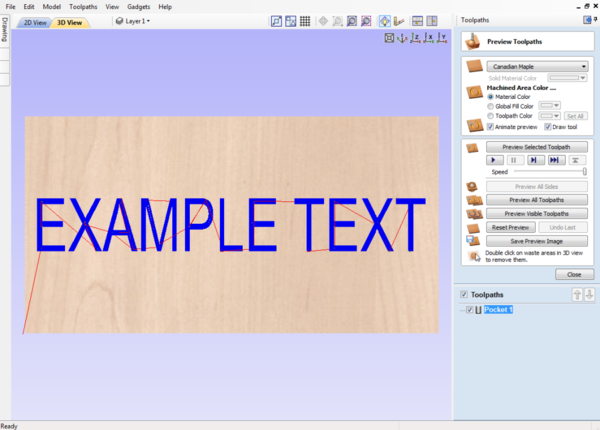Click the snap grid toolbar icon
The image size is (600, 430).
pyautogui.click(x=304, y=21)
